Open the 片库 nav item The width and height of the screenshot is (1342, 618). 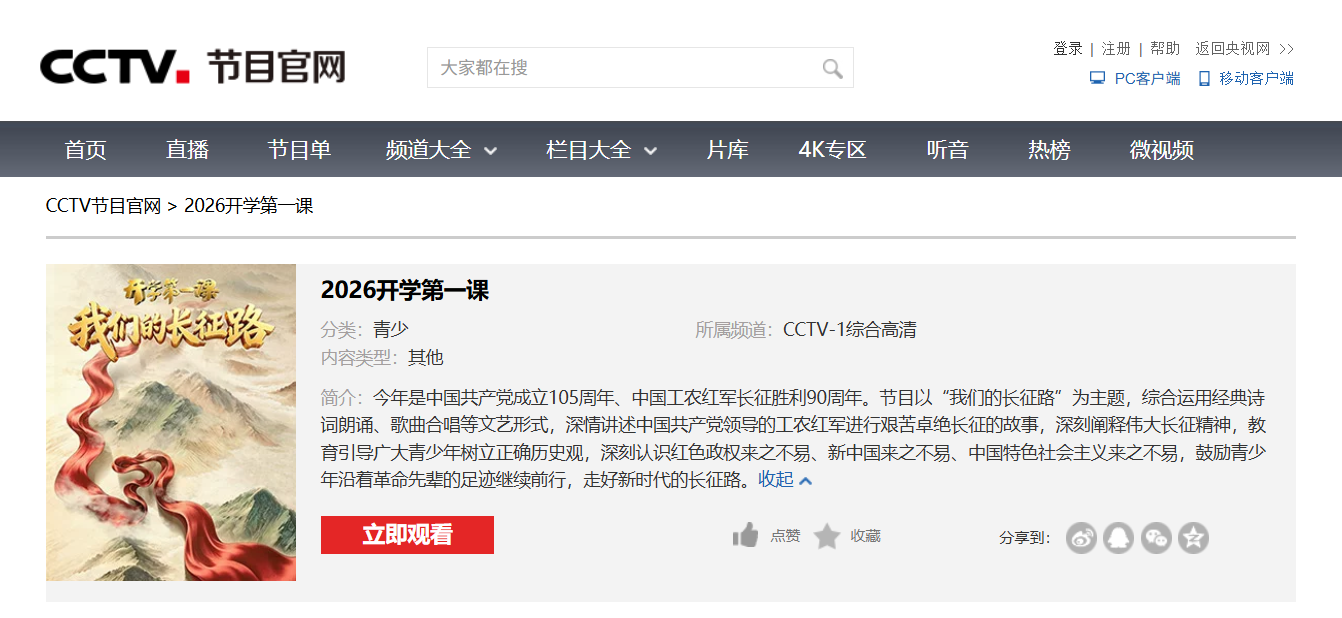pos(727,150)
